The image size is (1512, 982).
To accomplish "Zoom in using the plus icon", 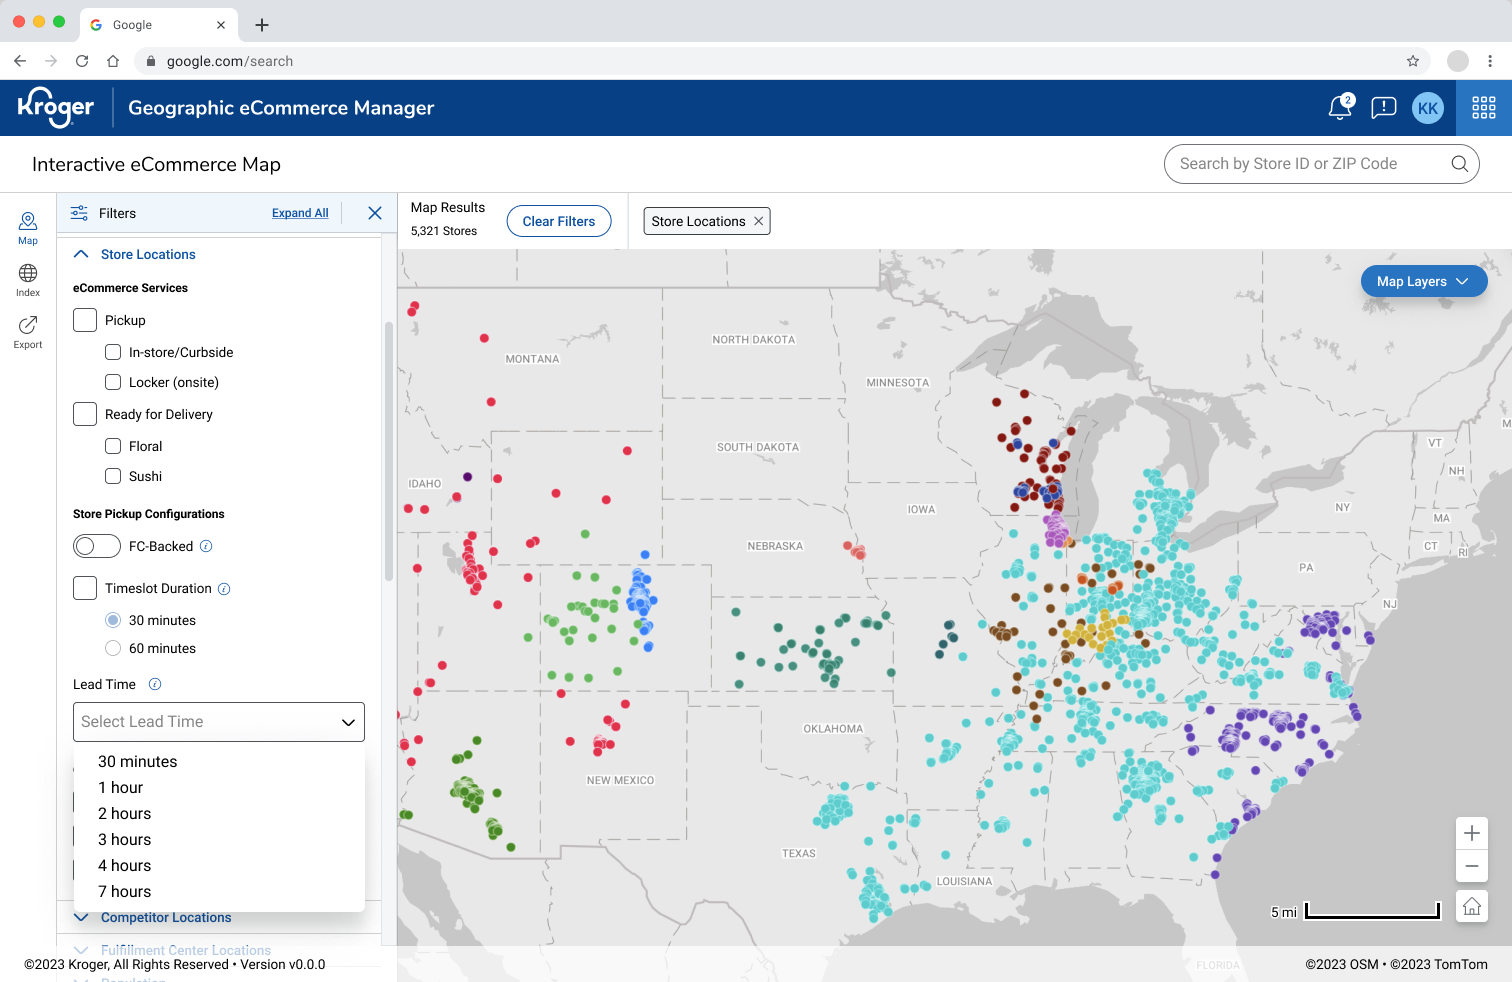I will 1472,833.
